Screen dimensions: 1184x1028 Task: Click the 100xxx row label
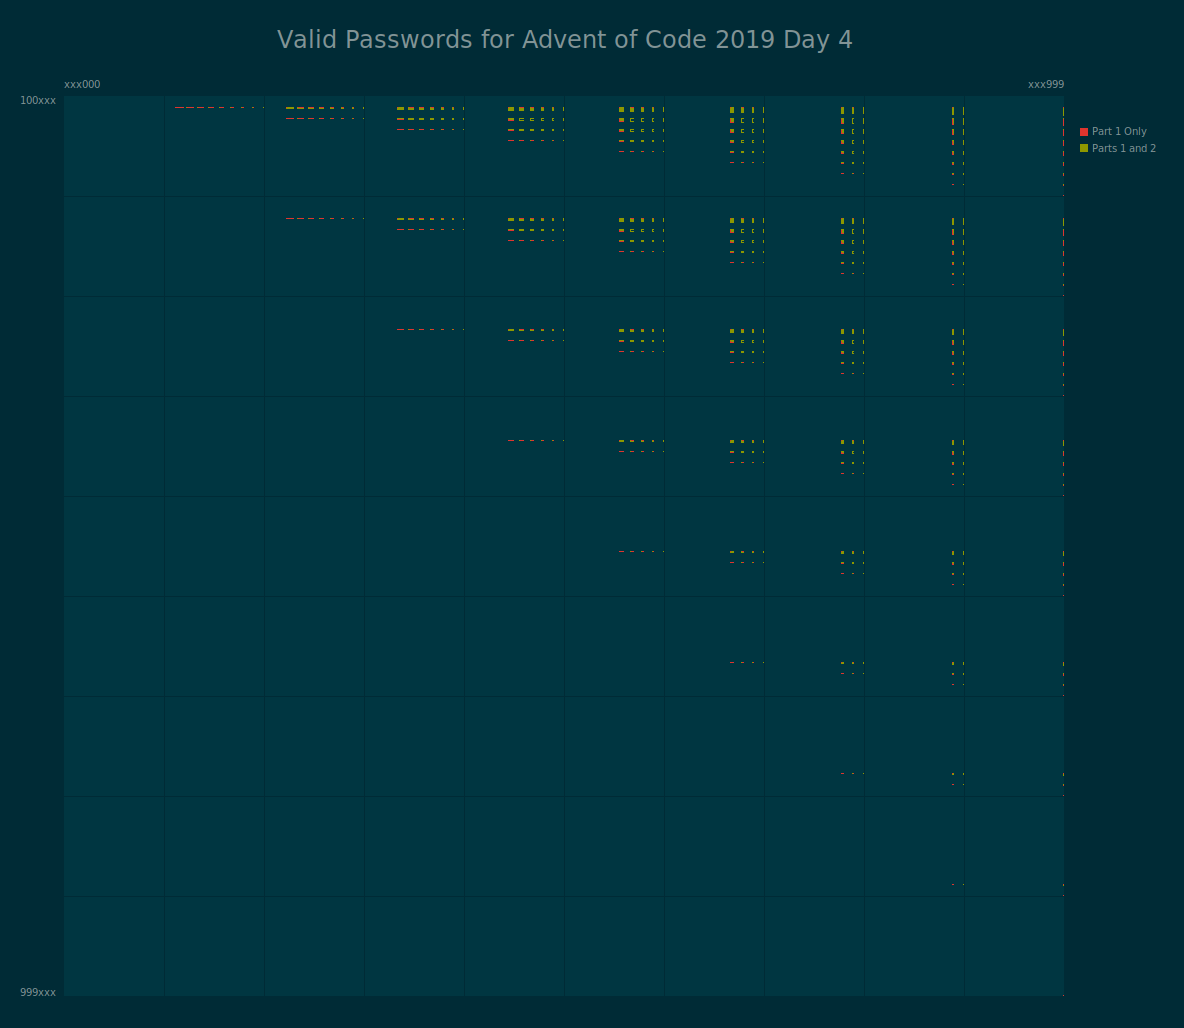pos(38,100)
